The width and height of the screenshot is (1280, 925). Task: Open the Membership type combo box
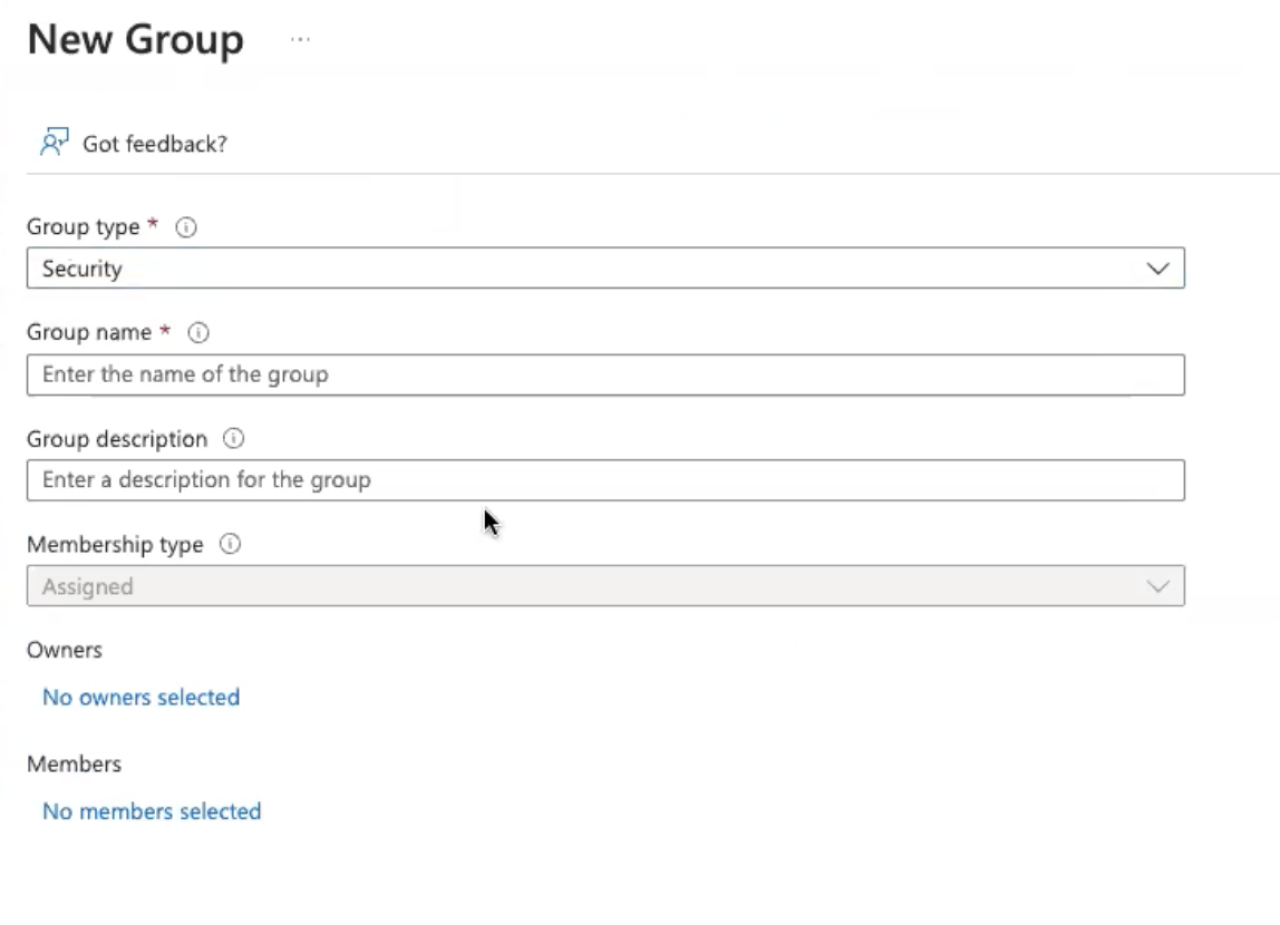pos(605,586)
